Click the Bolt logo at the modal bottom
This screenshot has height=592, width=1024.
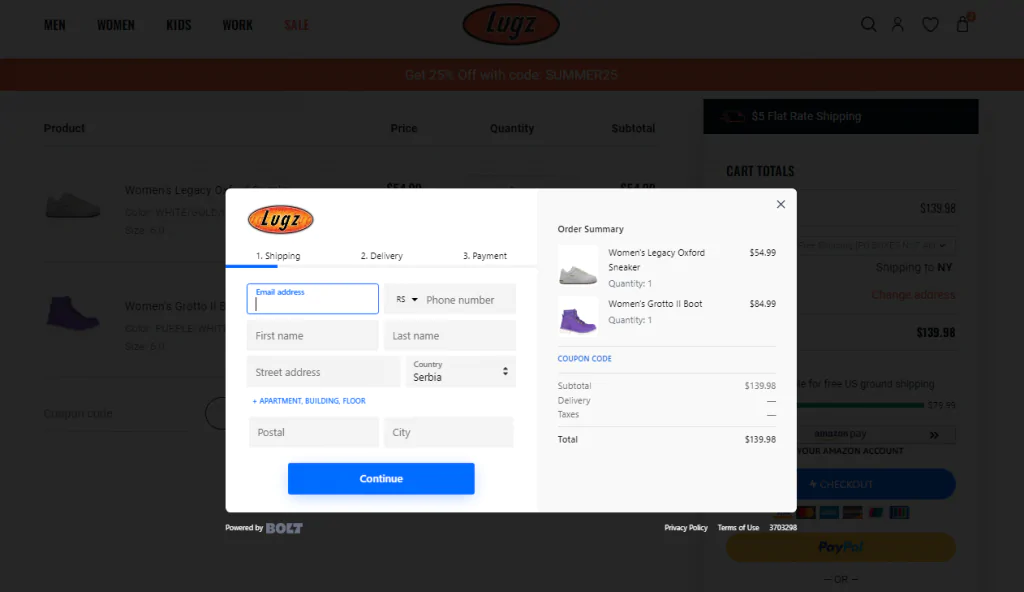click(x=283, y=527)
